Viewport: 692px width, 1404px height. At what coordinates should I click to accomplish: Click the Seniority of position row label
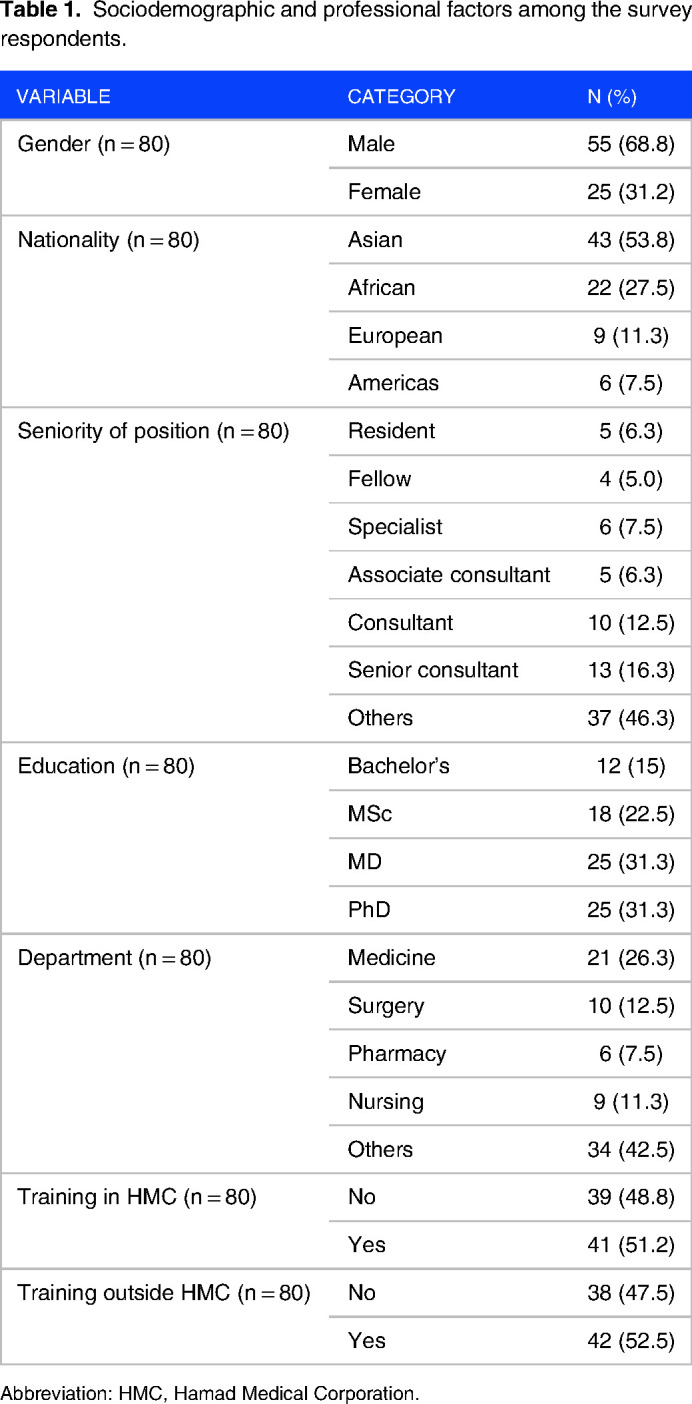[153, 431]
